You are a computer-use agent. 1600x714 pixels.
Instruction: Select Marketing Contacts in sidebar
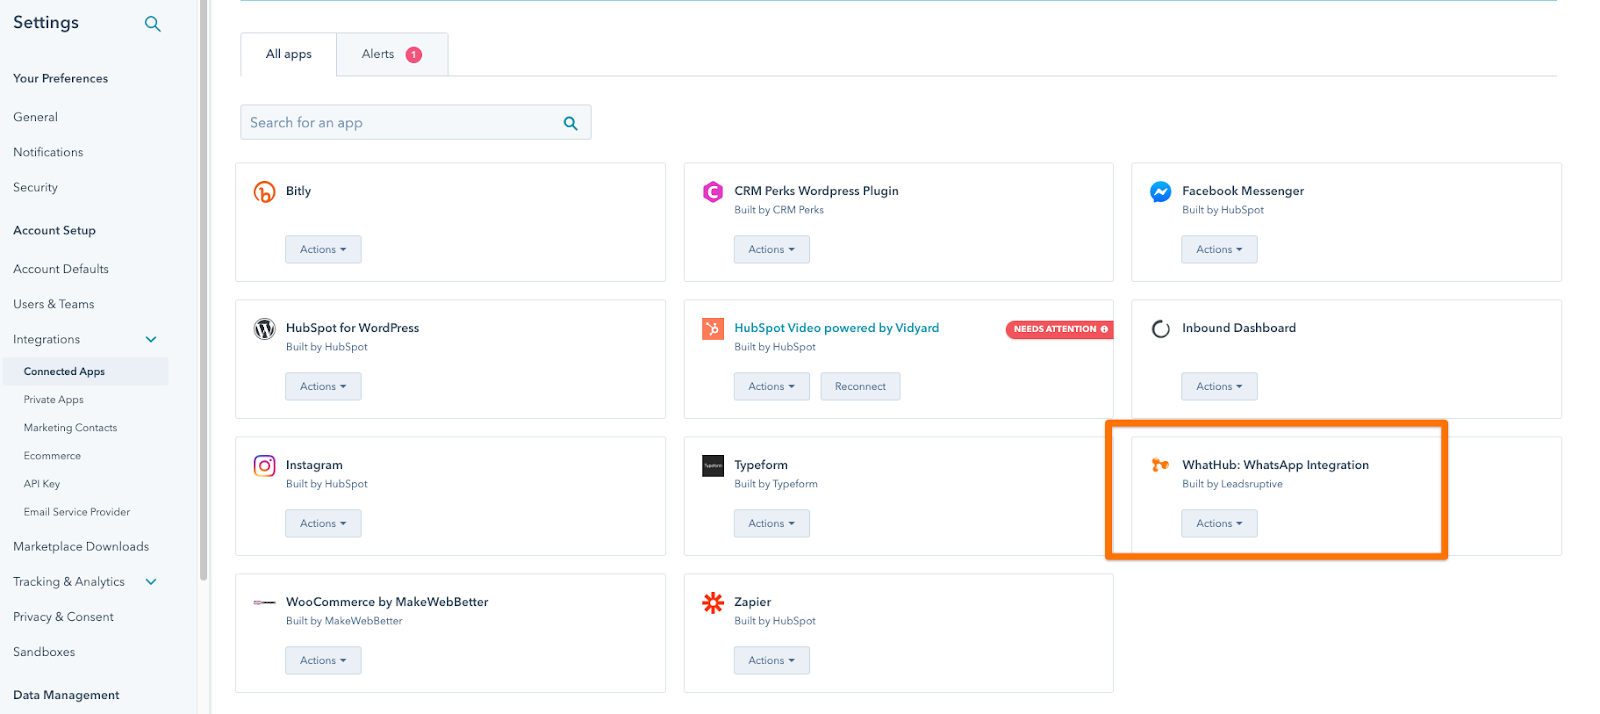pos(71,428)
